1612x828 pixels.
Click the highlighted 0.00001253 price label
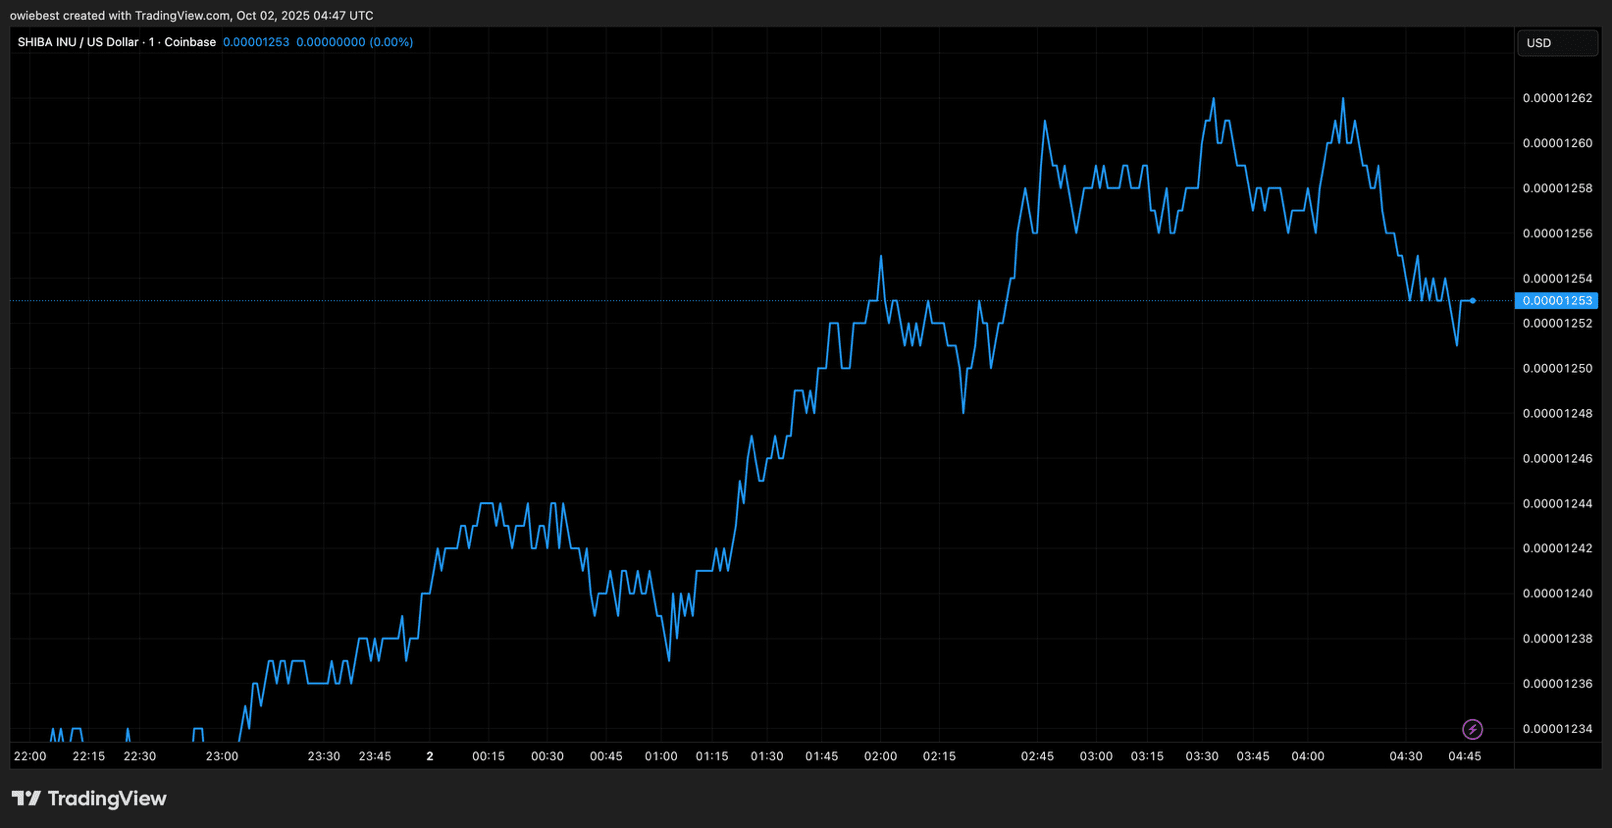[x=1556, y=300]
